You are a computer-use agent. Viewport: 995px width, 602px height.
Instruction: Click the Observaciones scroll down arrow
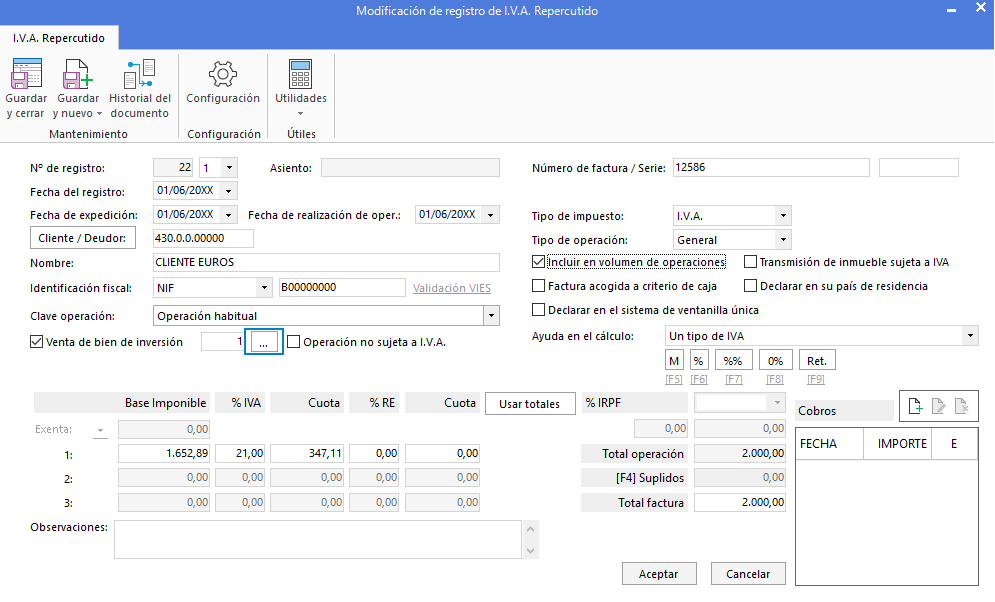(531, 551)
